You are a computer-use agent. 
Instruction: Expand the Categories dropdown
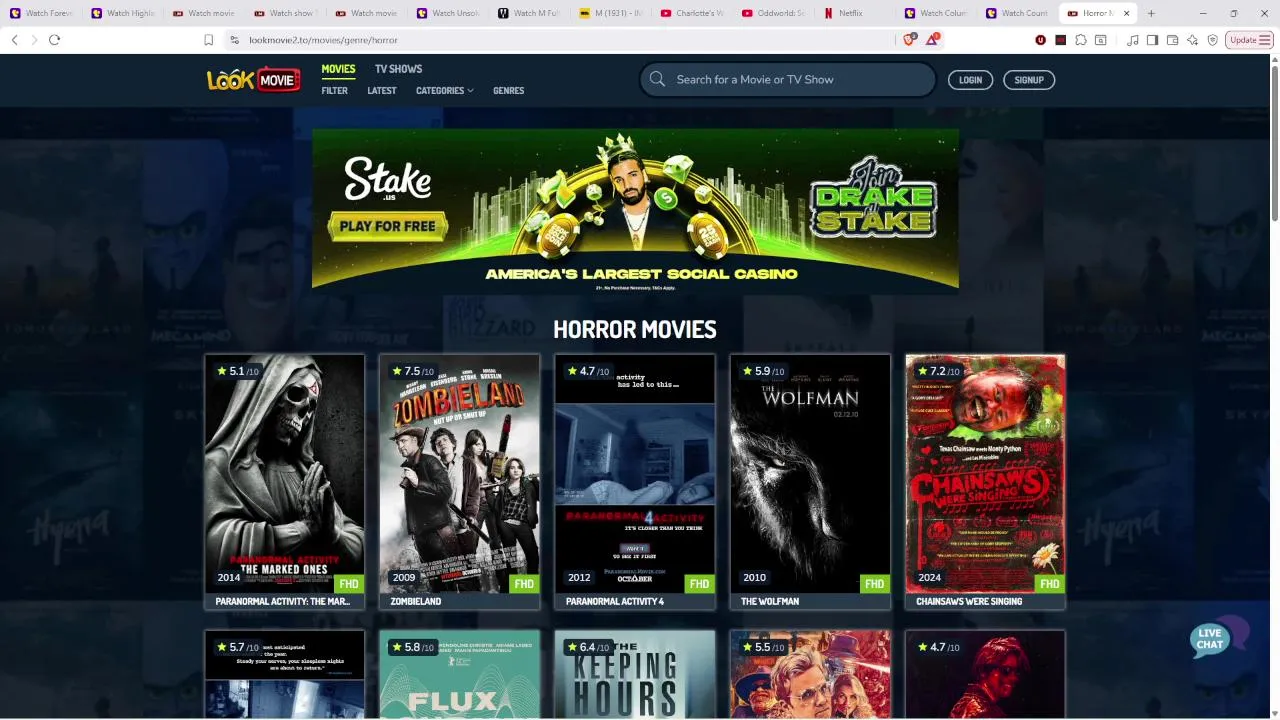(x=444, y=91)
